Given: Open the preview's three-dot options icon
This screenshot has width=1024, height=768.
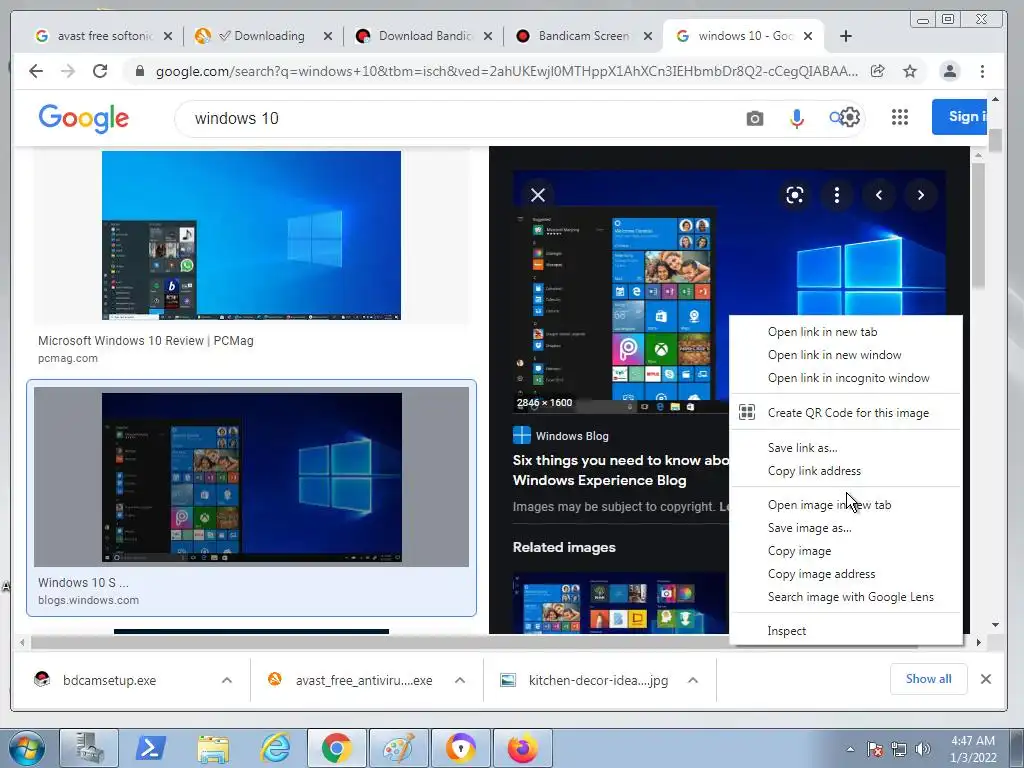Looking at the screenshot, I should point(837,195).
